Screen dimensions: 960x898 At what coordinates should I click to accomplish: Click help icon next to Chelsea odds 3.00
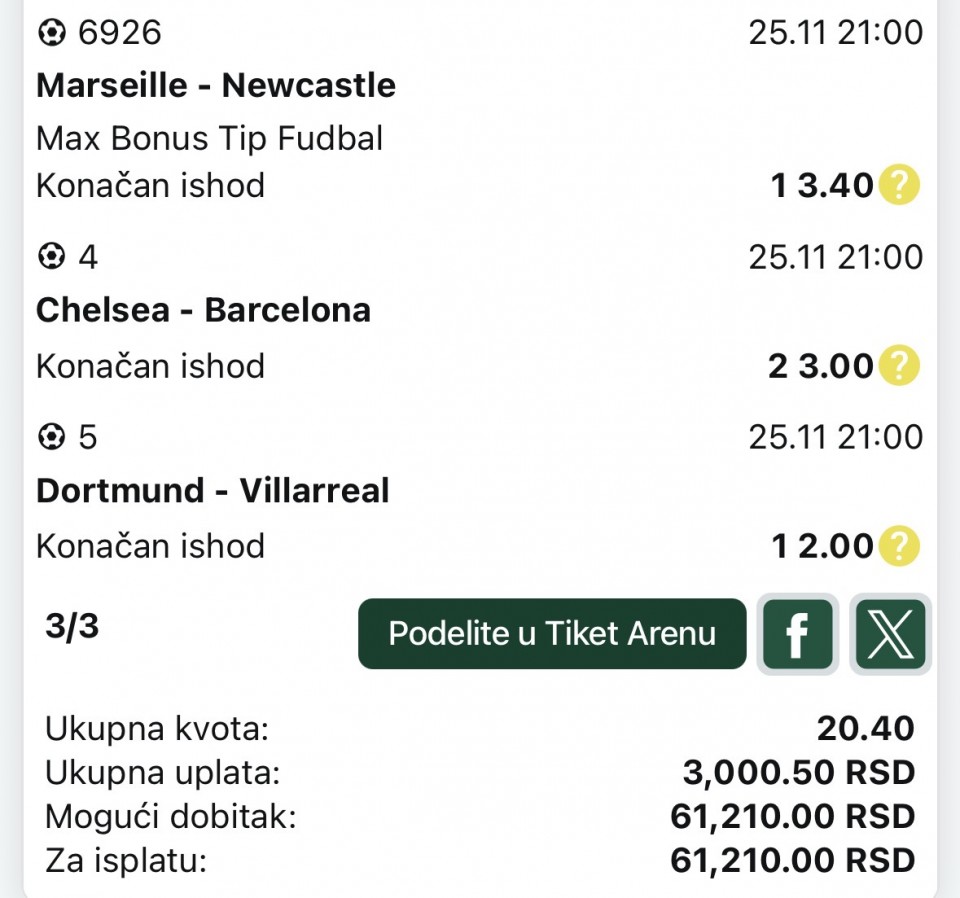click(x=898, y=366)
